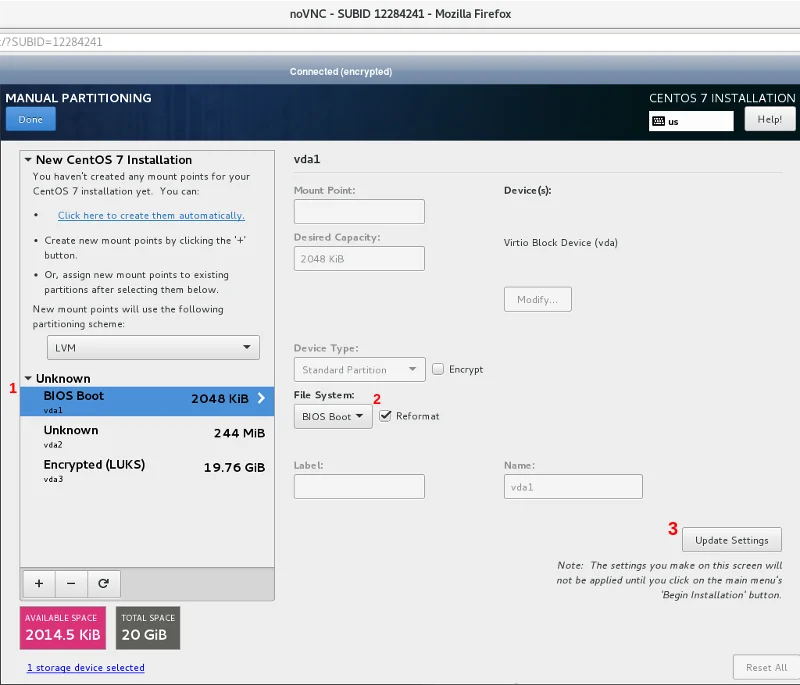This screenshot has width=800, height=685.
Task: Click the Mount Point input field
Action: pos(359,212)
